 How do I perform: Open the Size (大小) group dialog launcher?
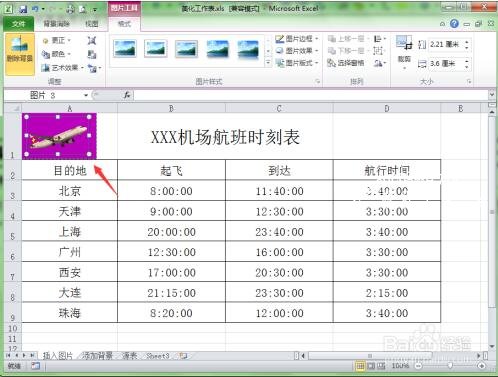(x=469, y=81)
